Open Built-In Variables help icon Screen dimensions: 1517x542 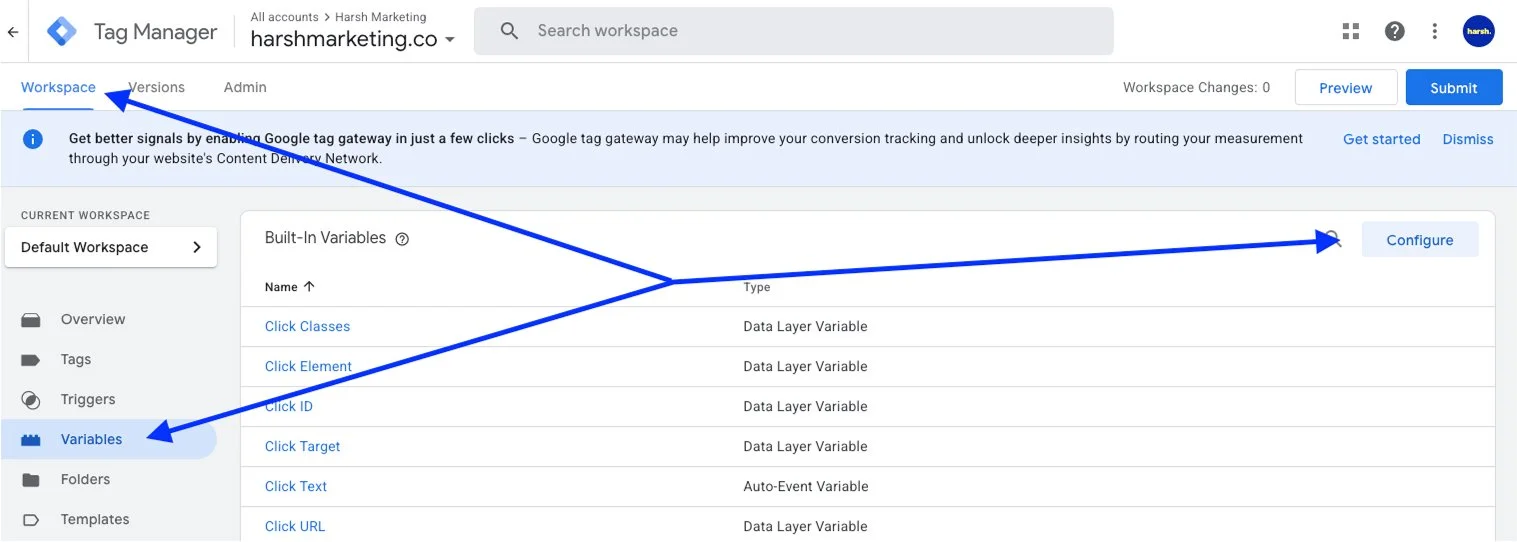click(402, 239)
